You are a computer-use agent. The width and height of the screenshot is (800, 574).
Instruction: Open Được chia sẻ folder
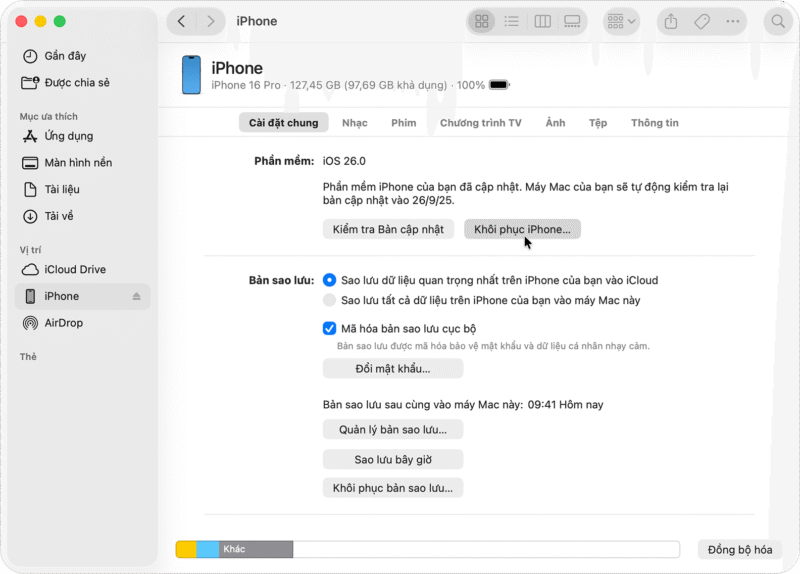click(x=83, y=83)
